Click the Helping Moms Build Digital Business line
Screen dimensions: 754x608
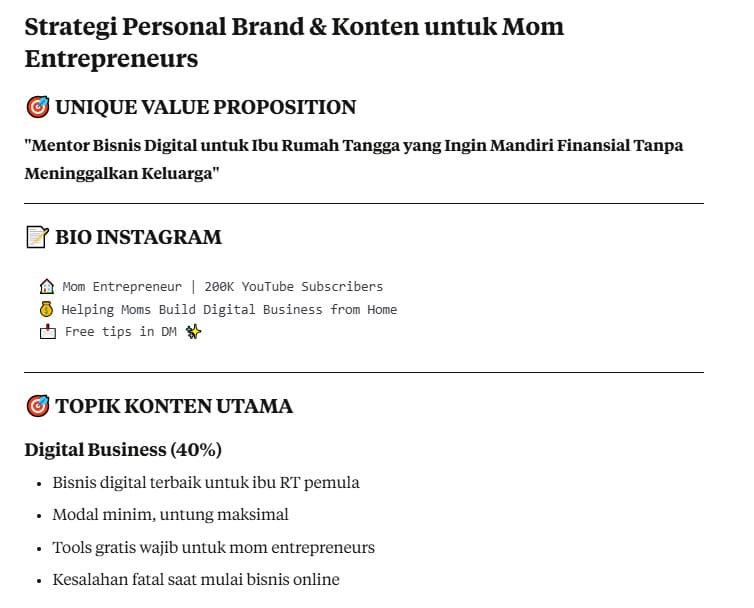pyautogui.click(x=229, y=309)
